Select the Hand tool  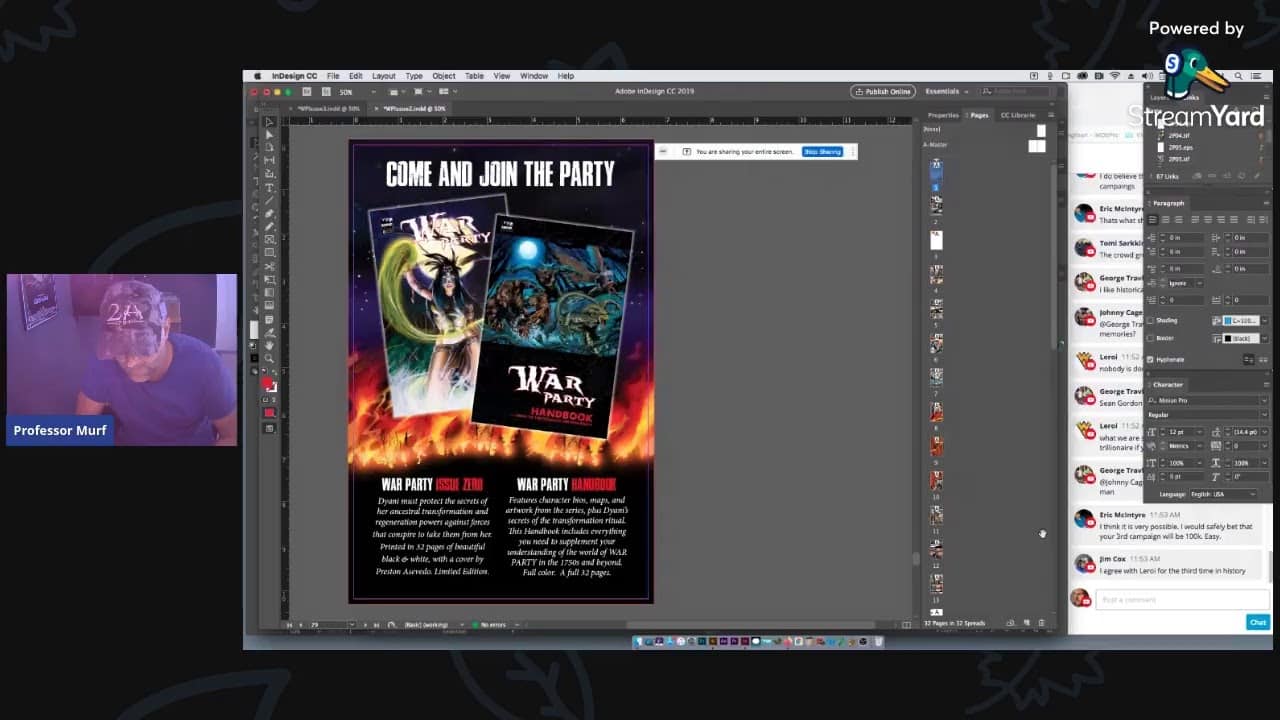[x=269, y=345]
